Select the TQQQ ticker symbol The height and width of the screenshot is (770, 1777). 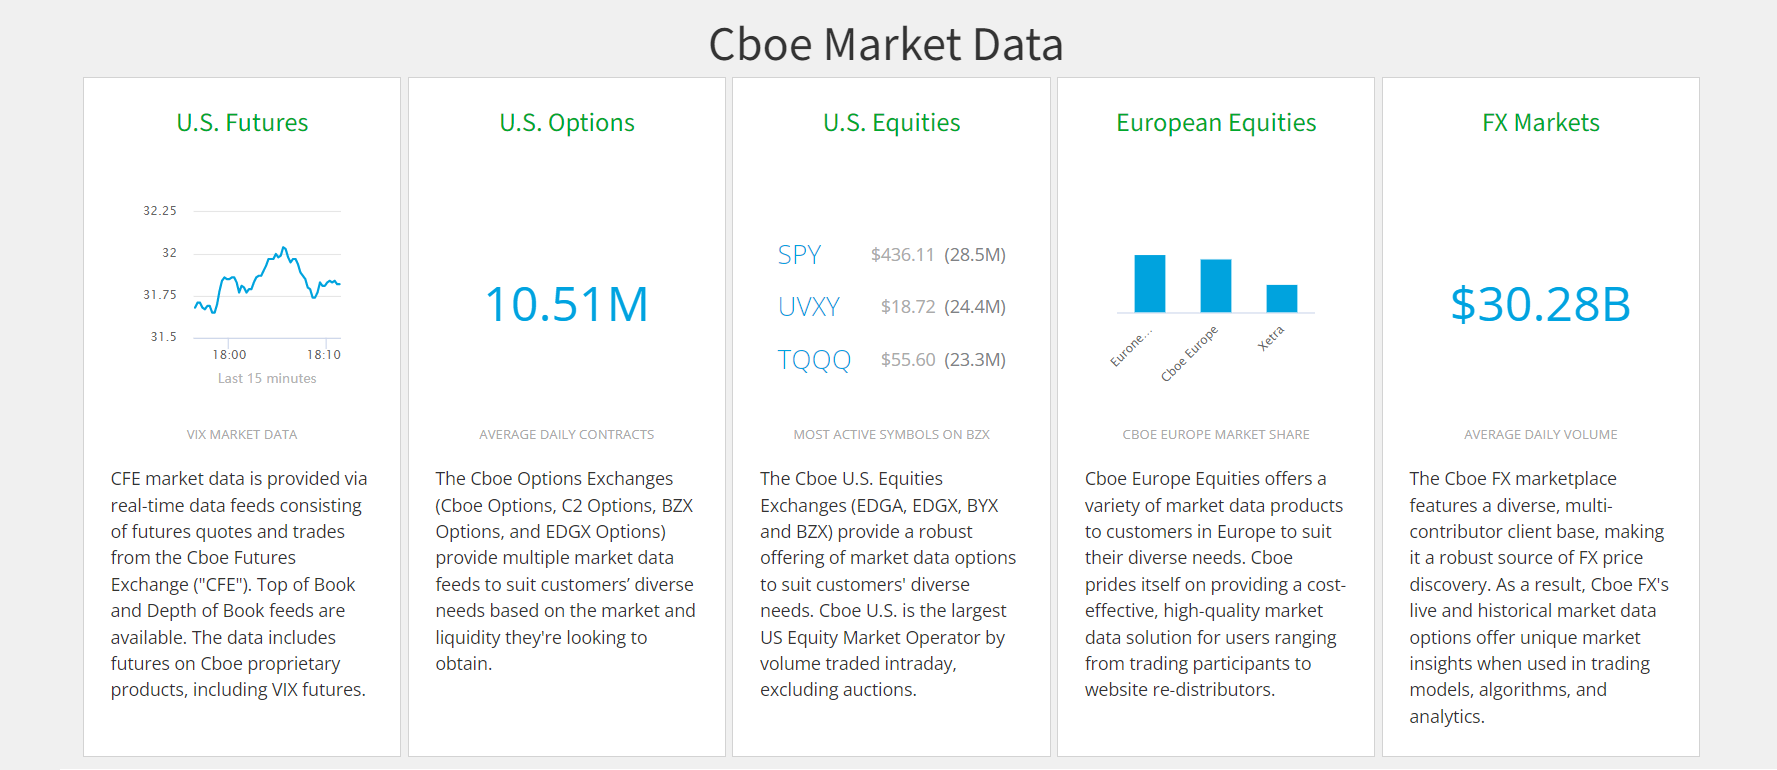[x=814, y=360]
